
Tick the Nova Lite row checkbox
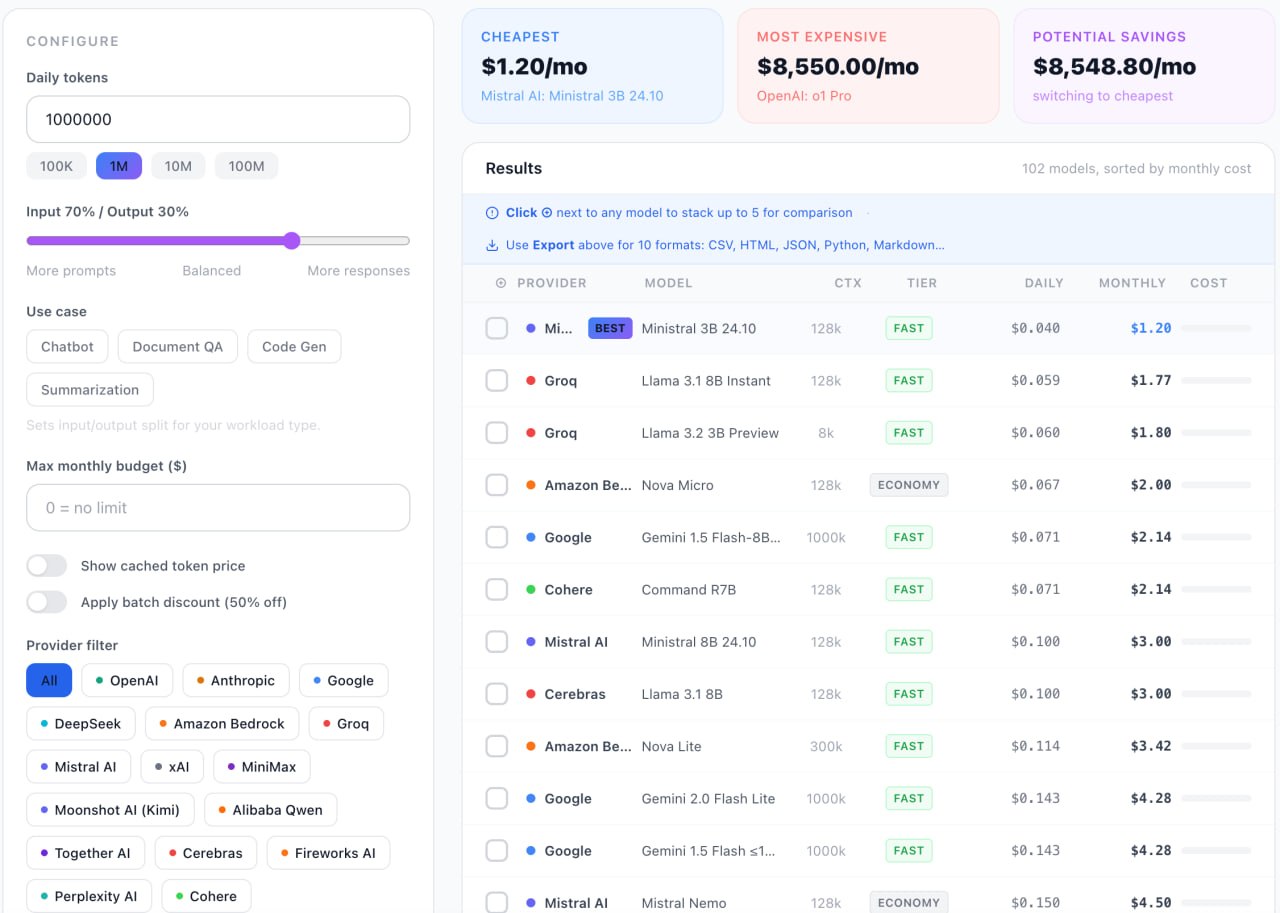497,746
